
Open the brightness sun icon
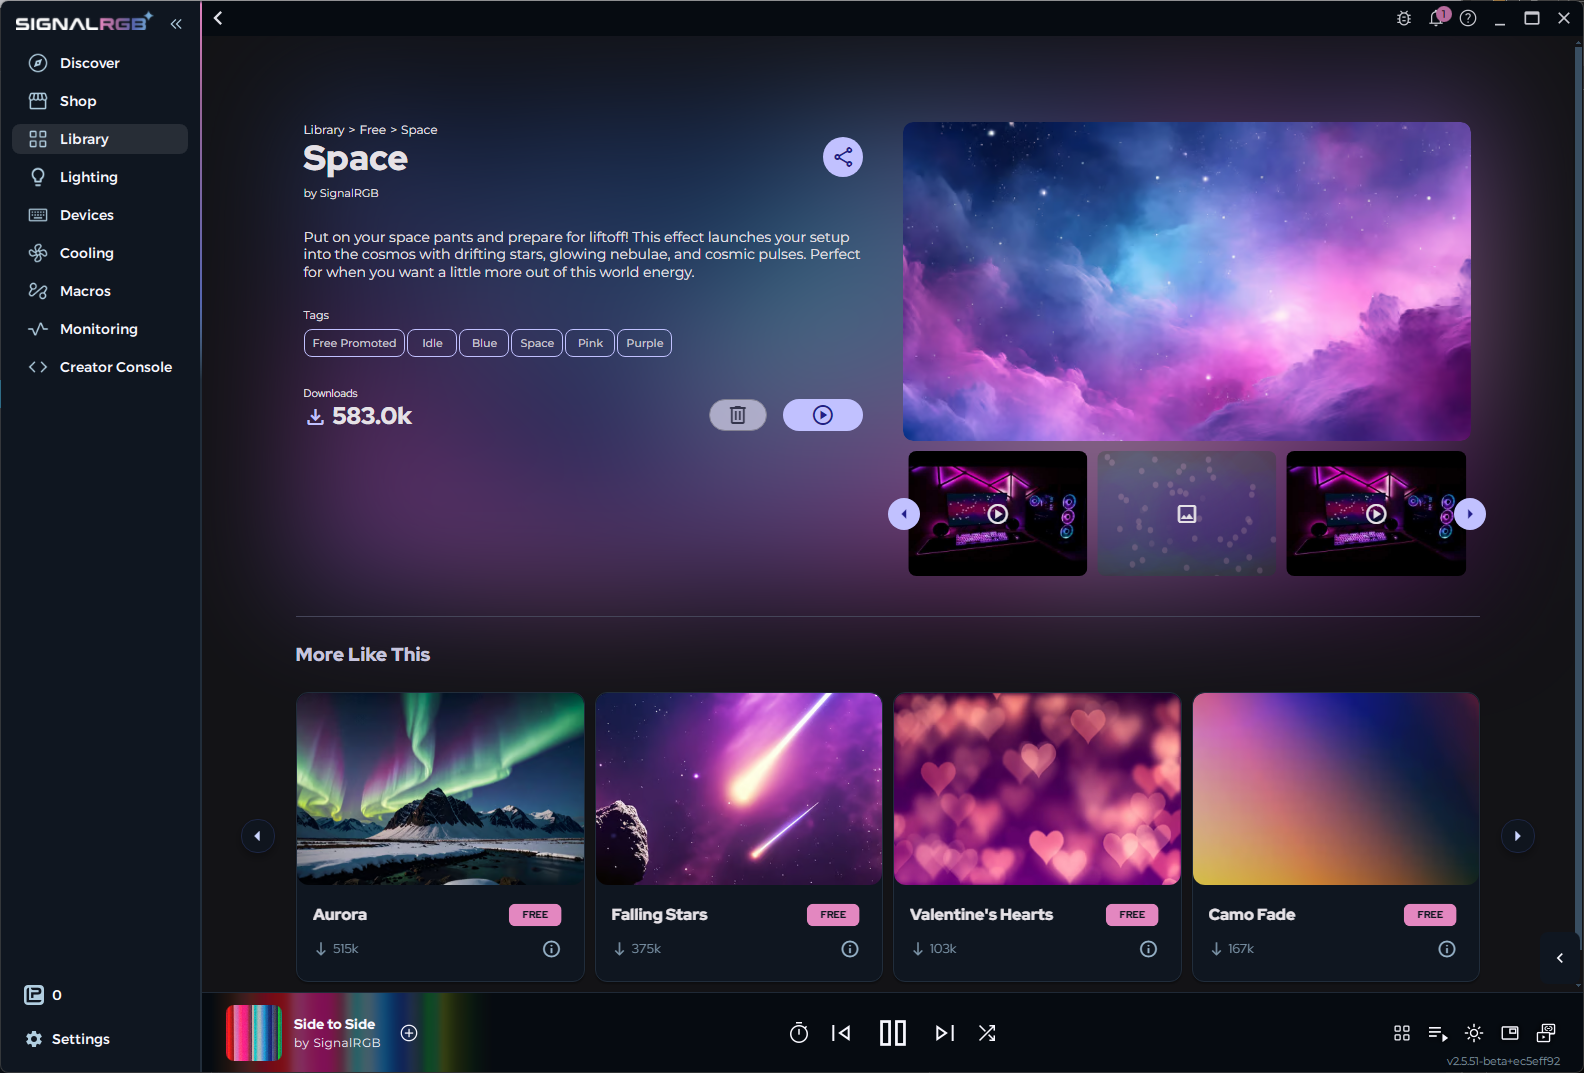(1474, 1033)
